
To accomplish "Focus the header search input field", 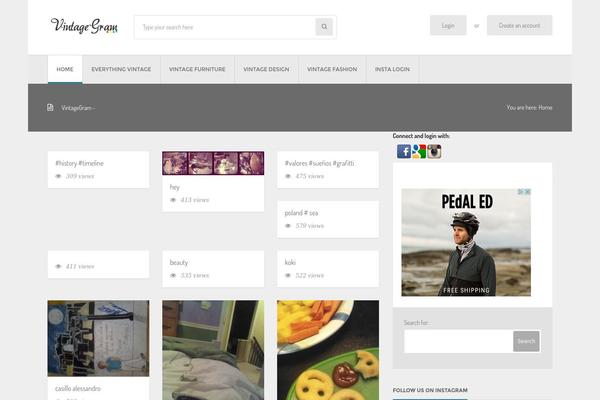I will (225, 27).
